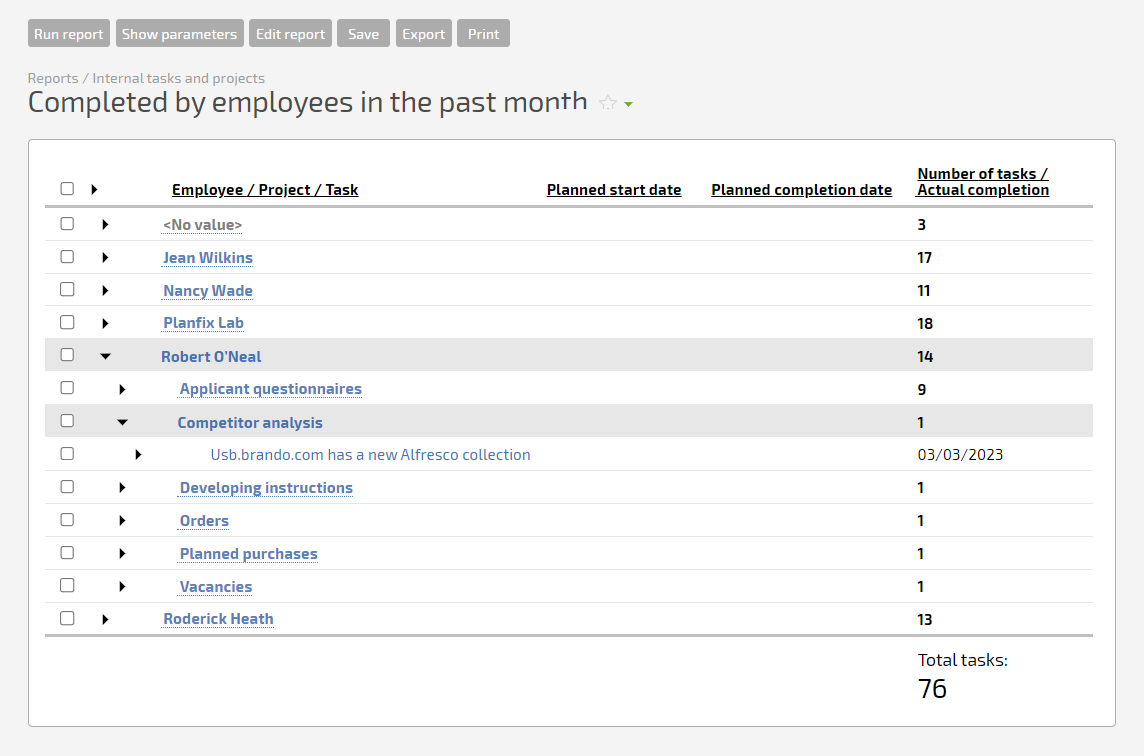Screen dimensions: 1144x756
Task: Save the report
Action: click(x=363, y=34)
